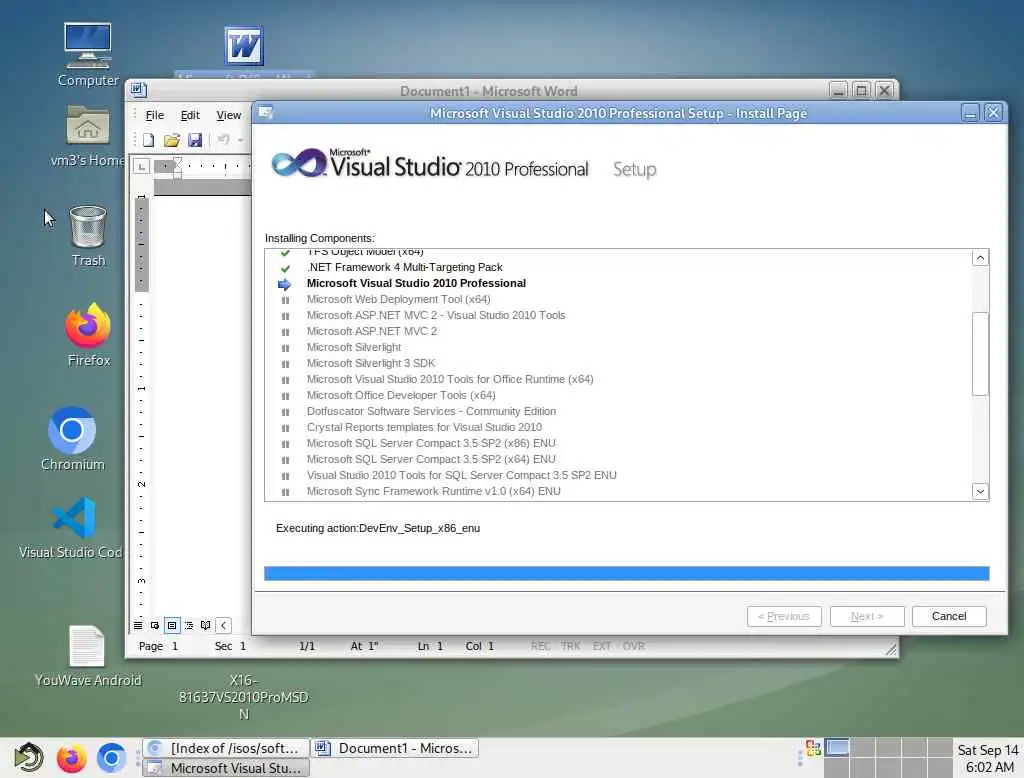
Task: Switch to 'Document1 - Micros...' taskbar entry
Action: 395,748
